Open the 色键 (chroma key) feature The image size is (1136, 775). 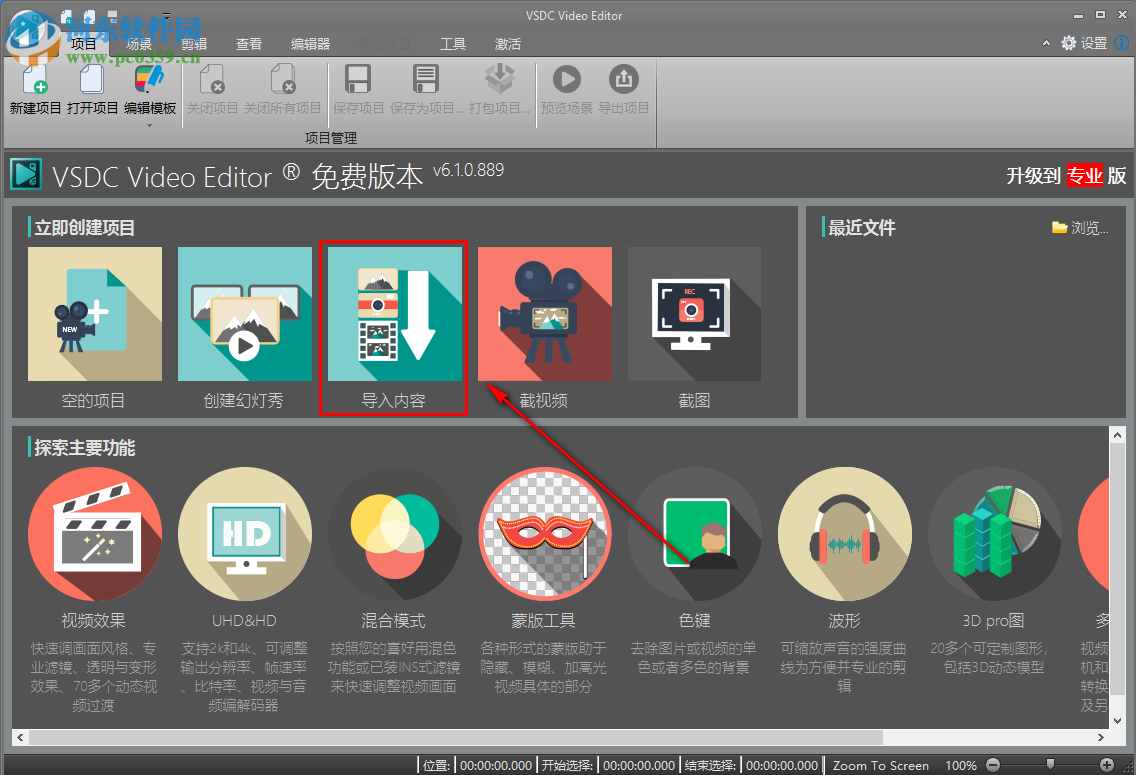coord(694,534)
